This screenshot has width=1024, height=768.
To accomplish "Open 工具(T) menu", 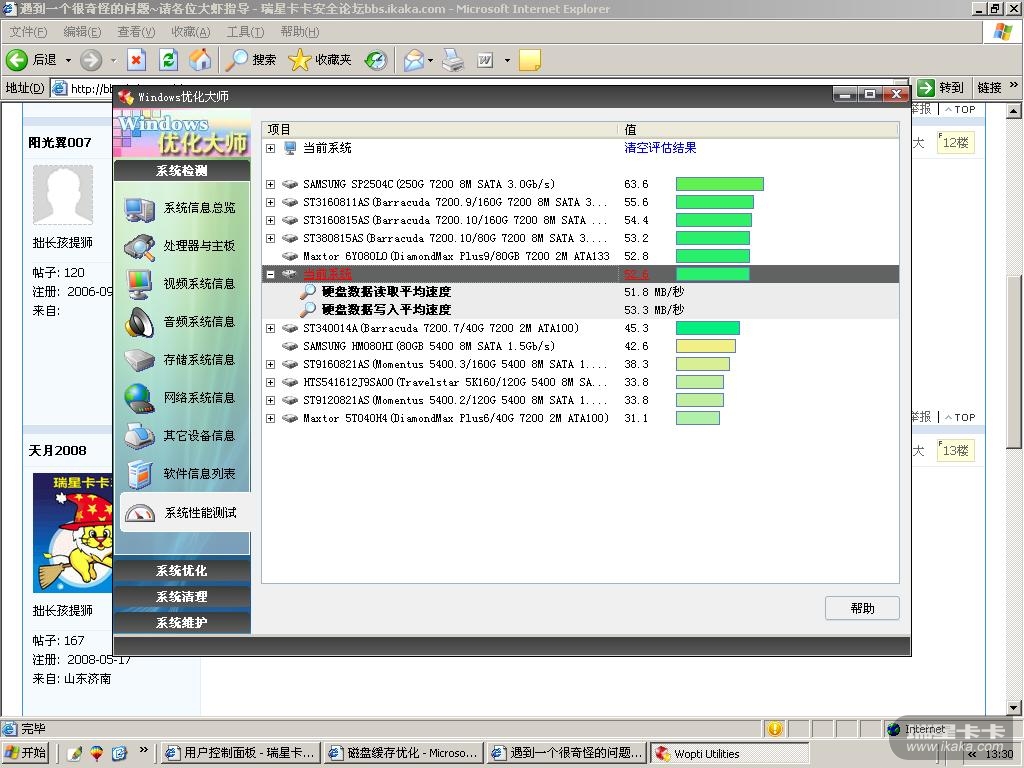I will click(245, 31).
